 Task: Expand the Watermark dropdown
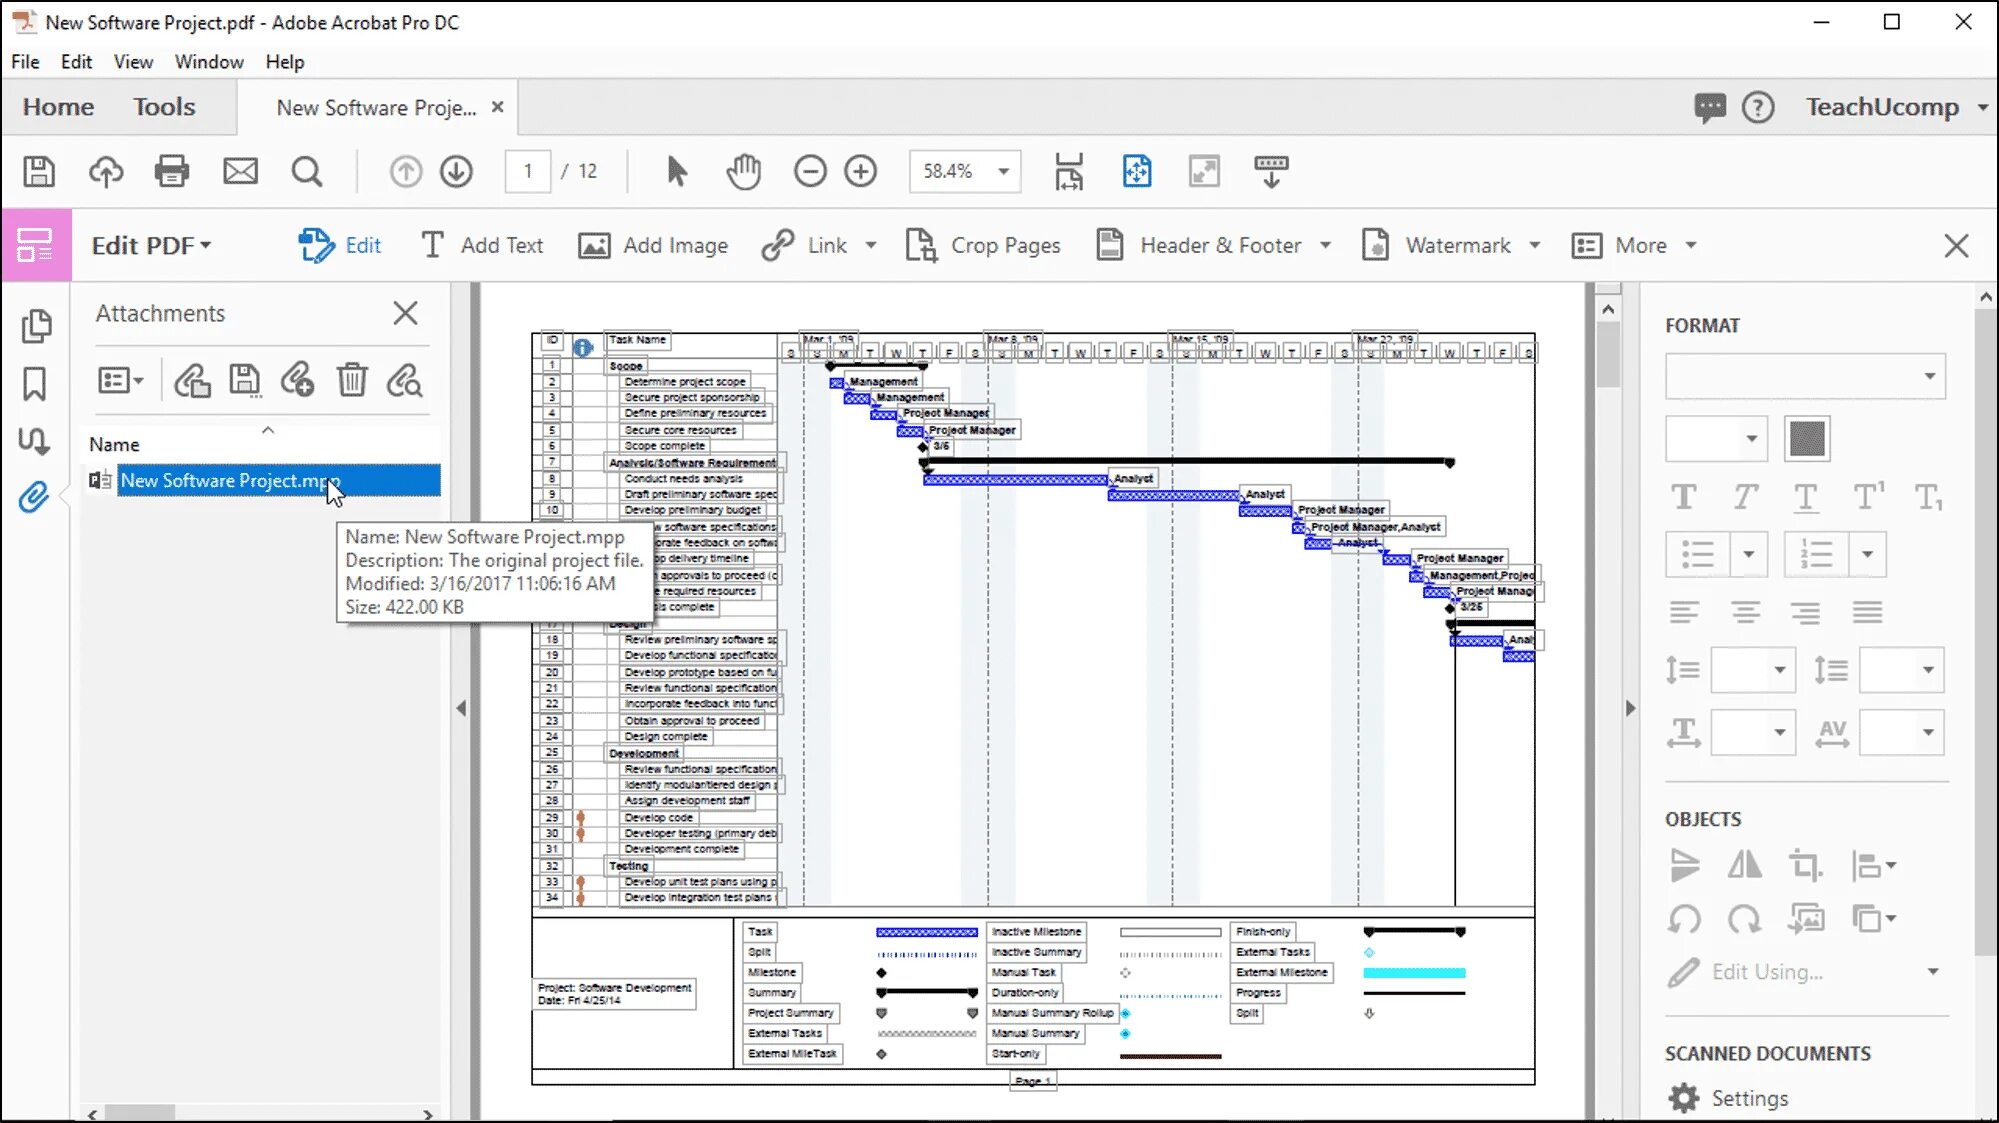click(1537, 245)
